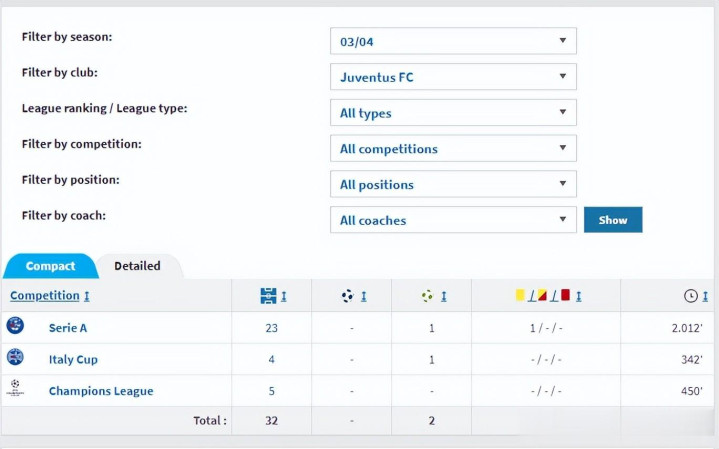Sort by minutes played clock icon
Image resolution: width=719 pixels, height=449 pixels.
[x=691, y=296]
